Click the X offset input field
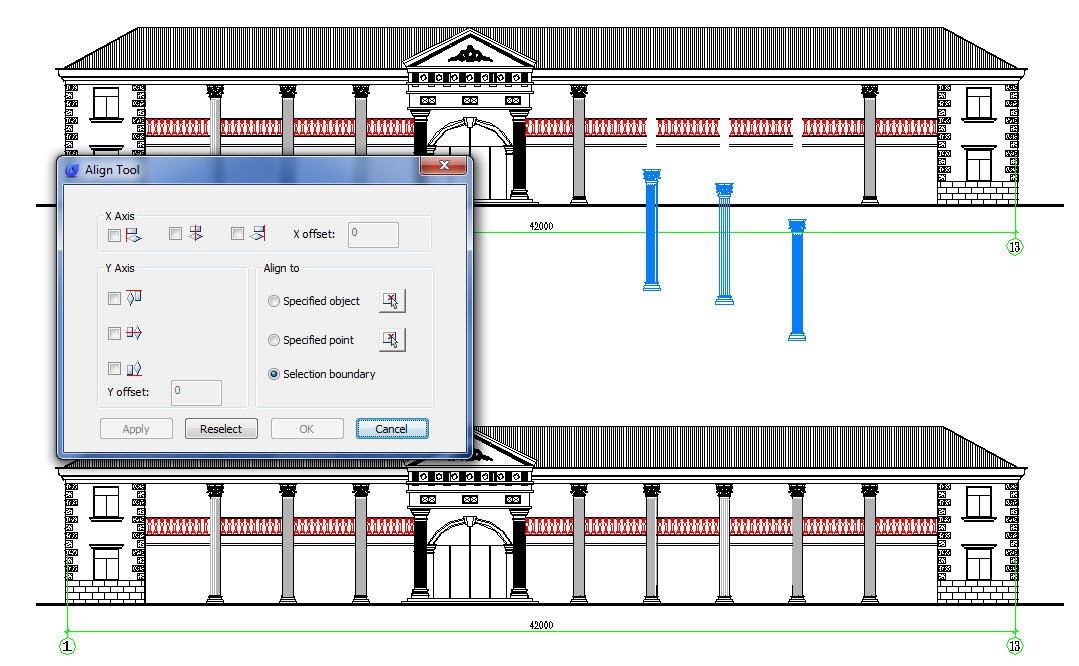 click(x=371, y=234)
